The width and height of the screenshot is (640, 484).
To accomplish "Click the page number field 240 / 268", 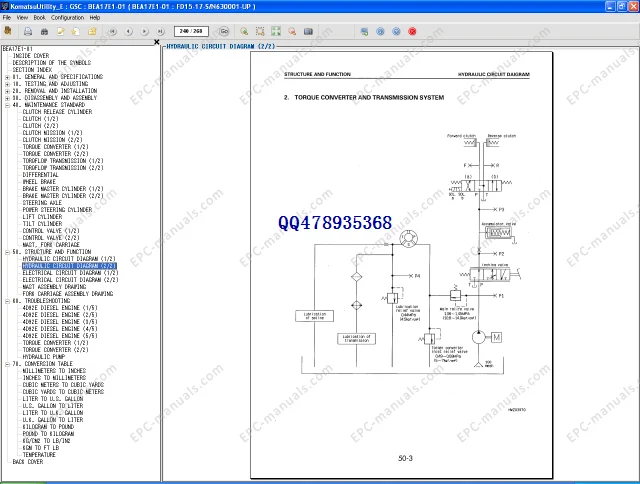I will 191,31.
